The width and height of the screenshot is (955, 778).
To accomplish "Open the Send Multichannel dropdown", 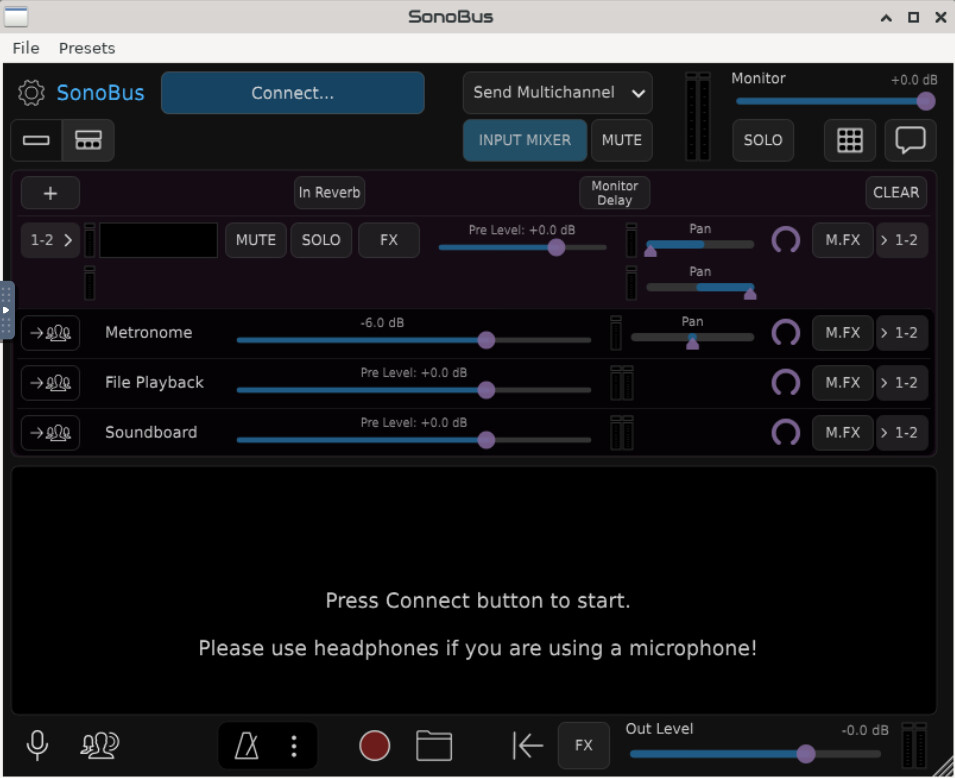I will click(557, 93).
